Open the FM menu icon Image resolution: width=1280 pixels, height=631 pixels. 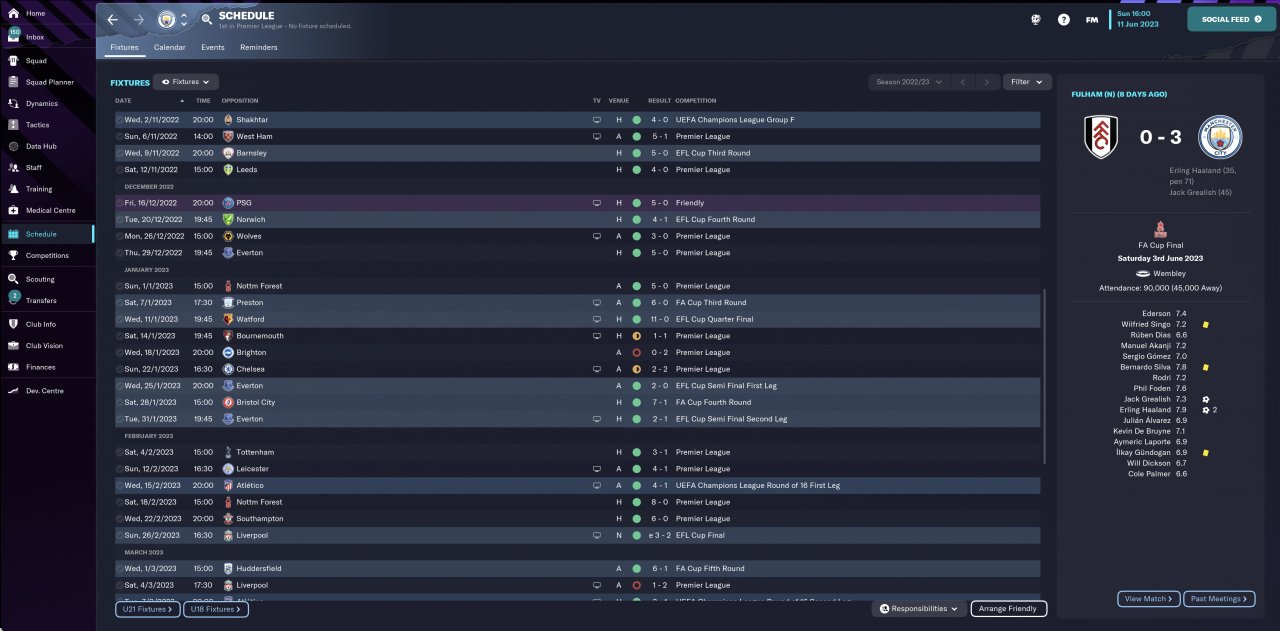(x=1092, y=19)
